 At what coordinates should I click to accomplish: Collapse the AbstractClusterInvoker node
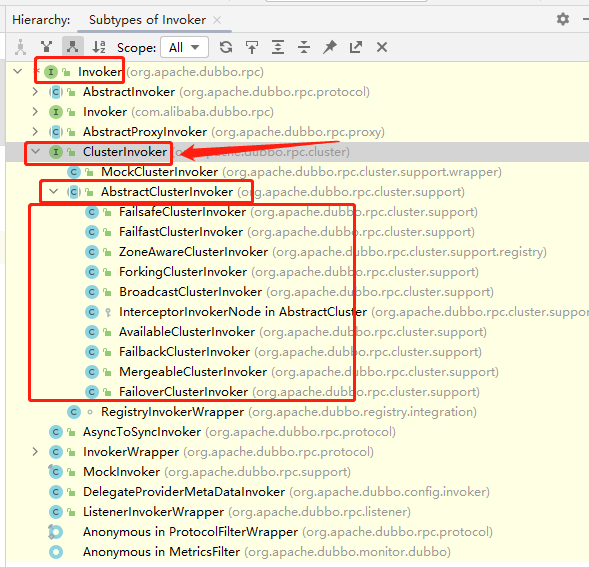click(54, 192)
